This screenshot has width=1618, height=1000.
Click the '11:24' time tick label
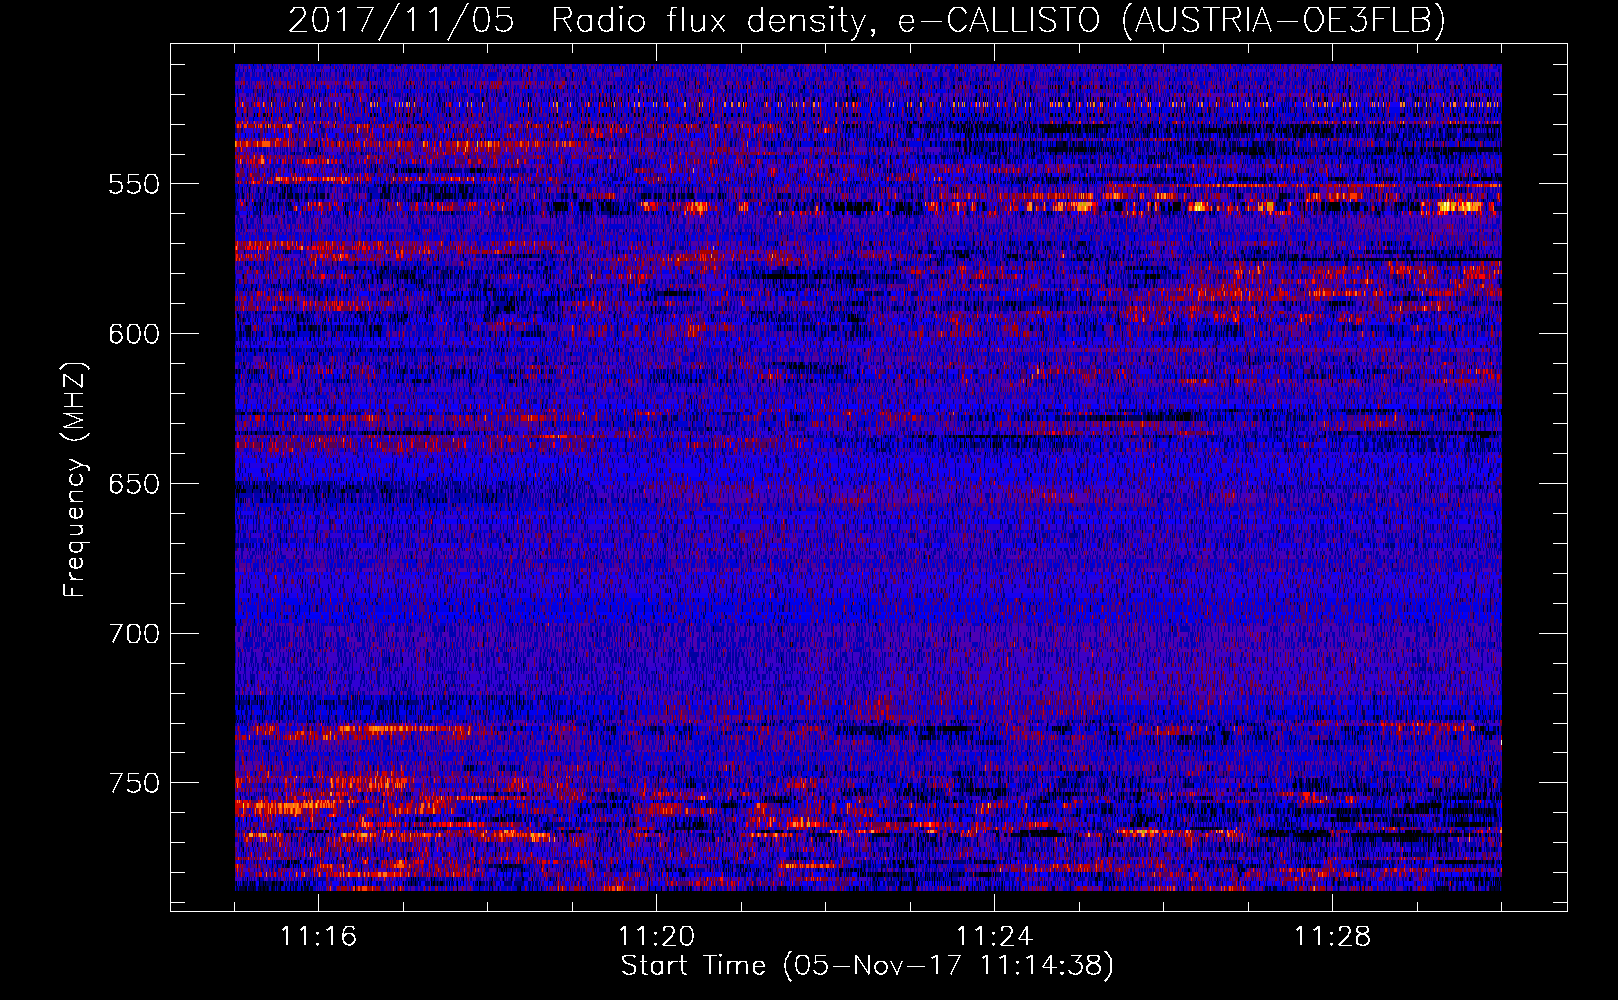click(994, 937)
